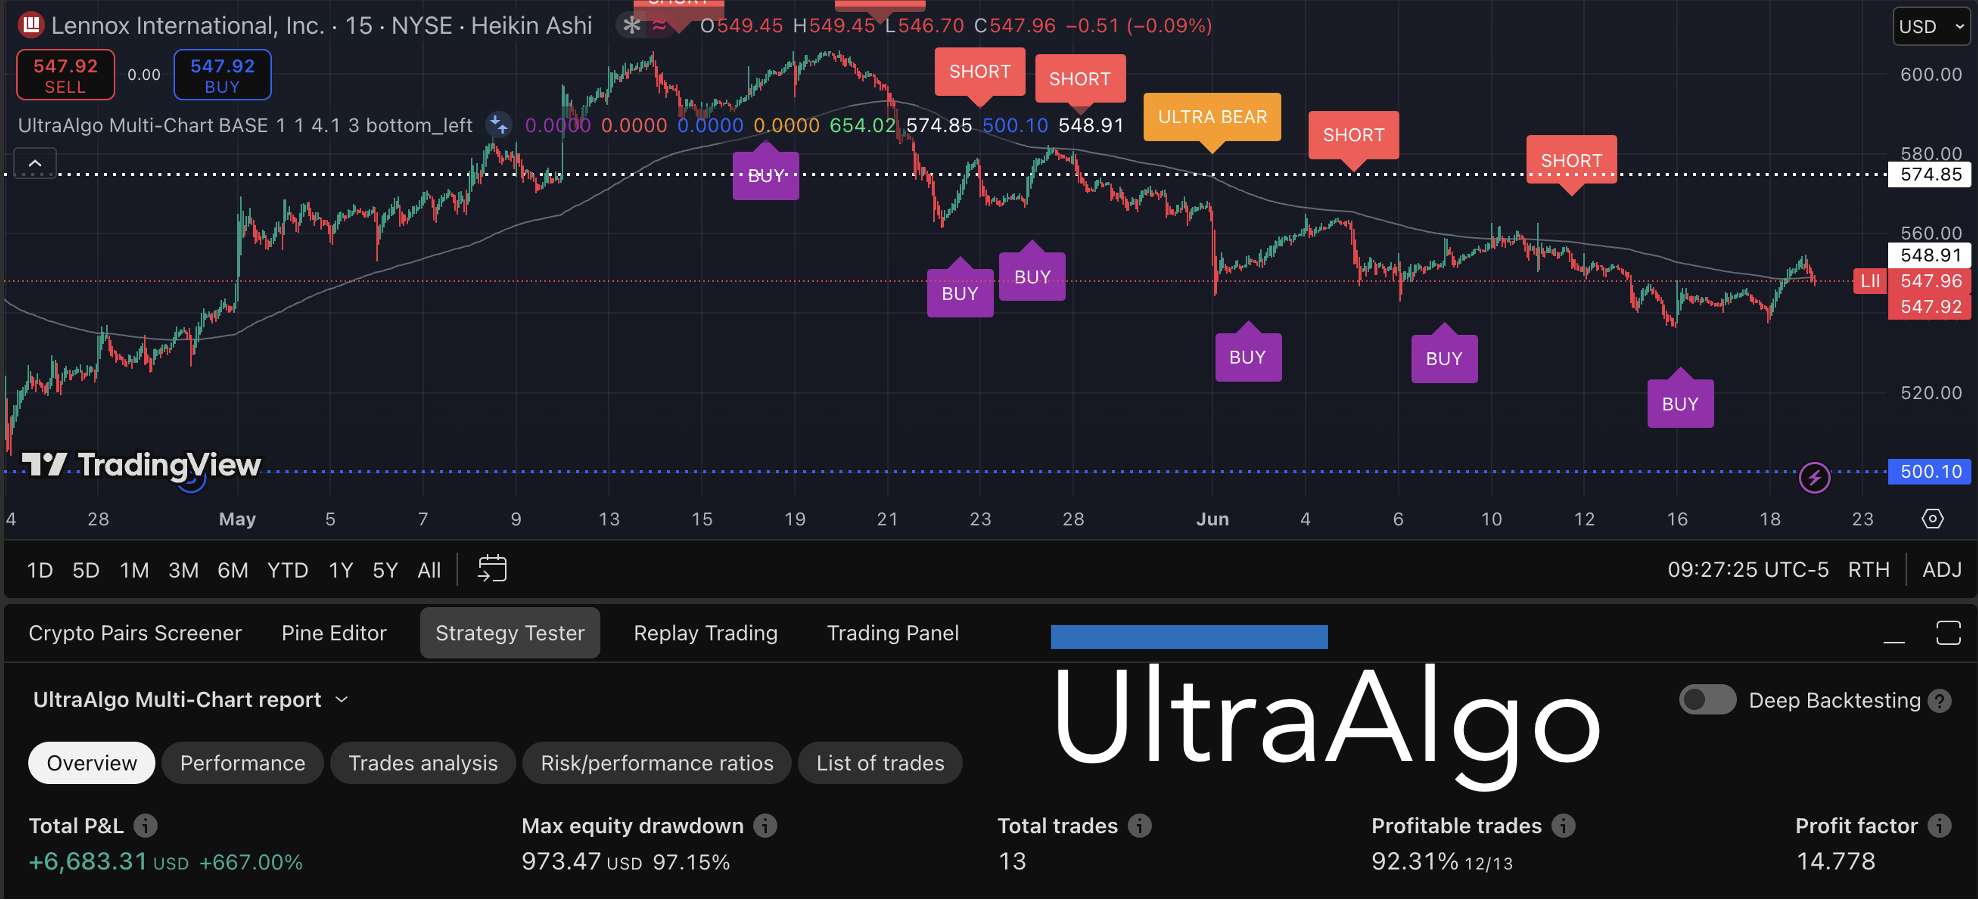Screen dimensions: 1978x900
Task: Click the info icon next to Profitable trades
Action: tap(1564, 826)
